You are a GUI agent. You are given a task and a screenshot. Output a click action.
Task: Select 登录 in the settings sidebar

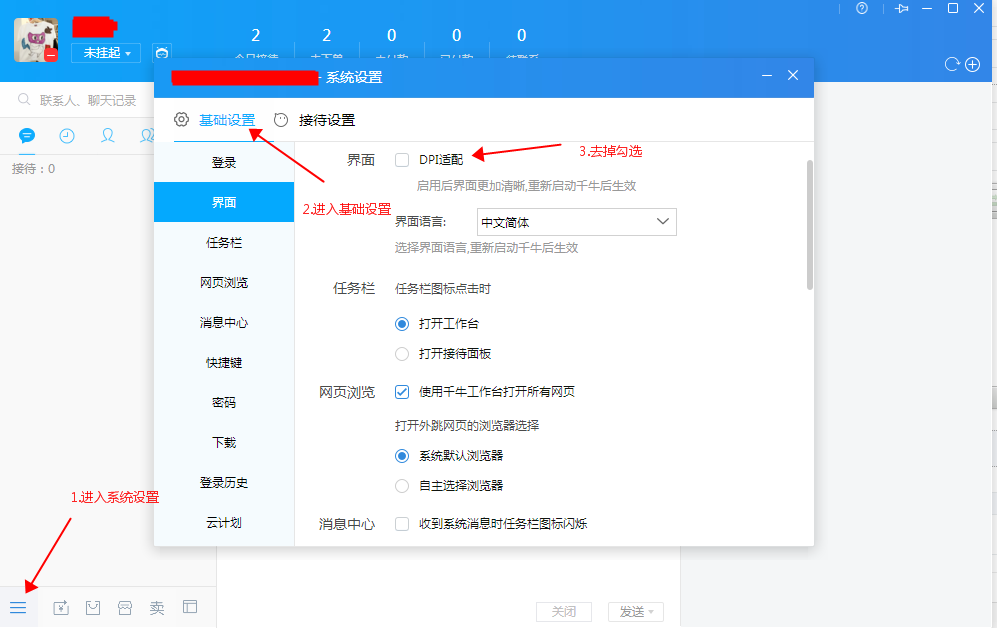pyautogui.click(x=224, y=162)
